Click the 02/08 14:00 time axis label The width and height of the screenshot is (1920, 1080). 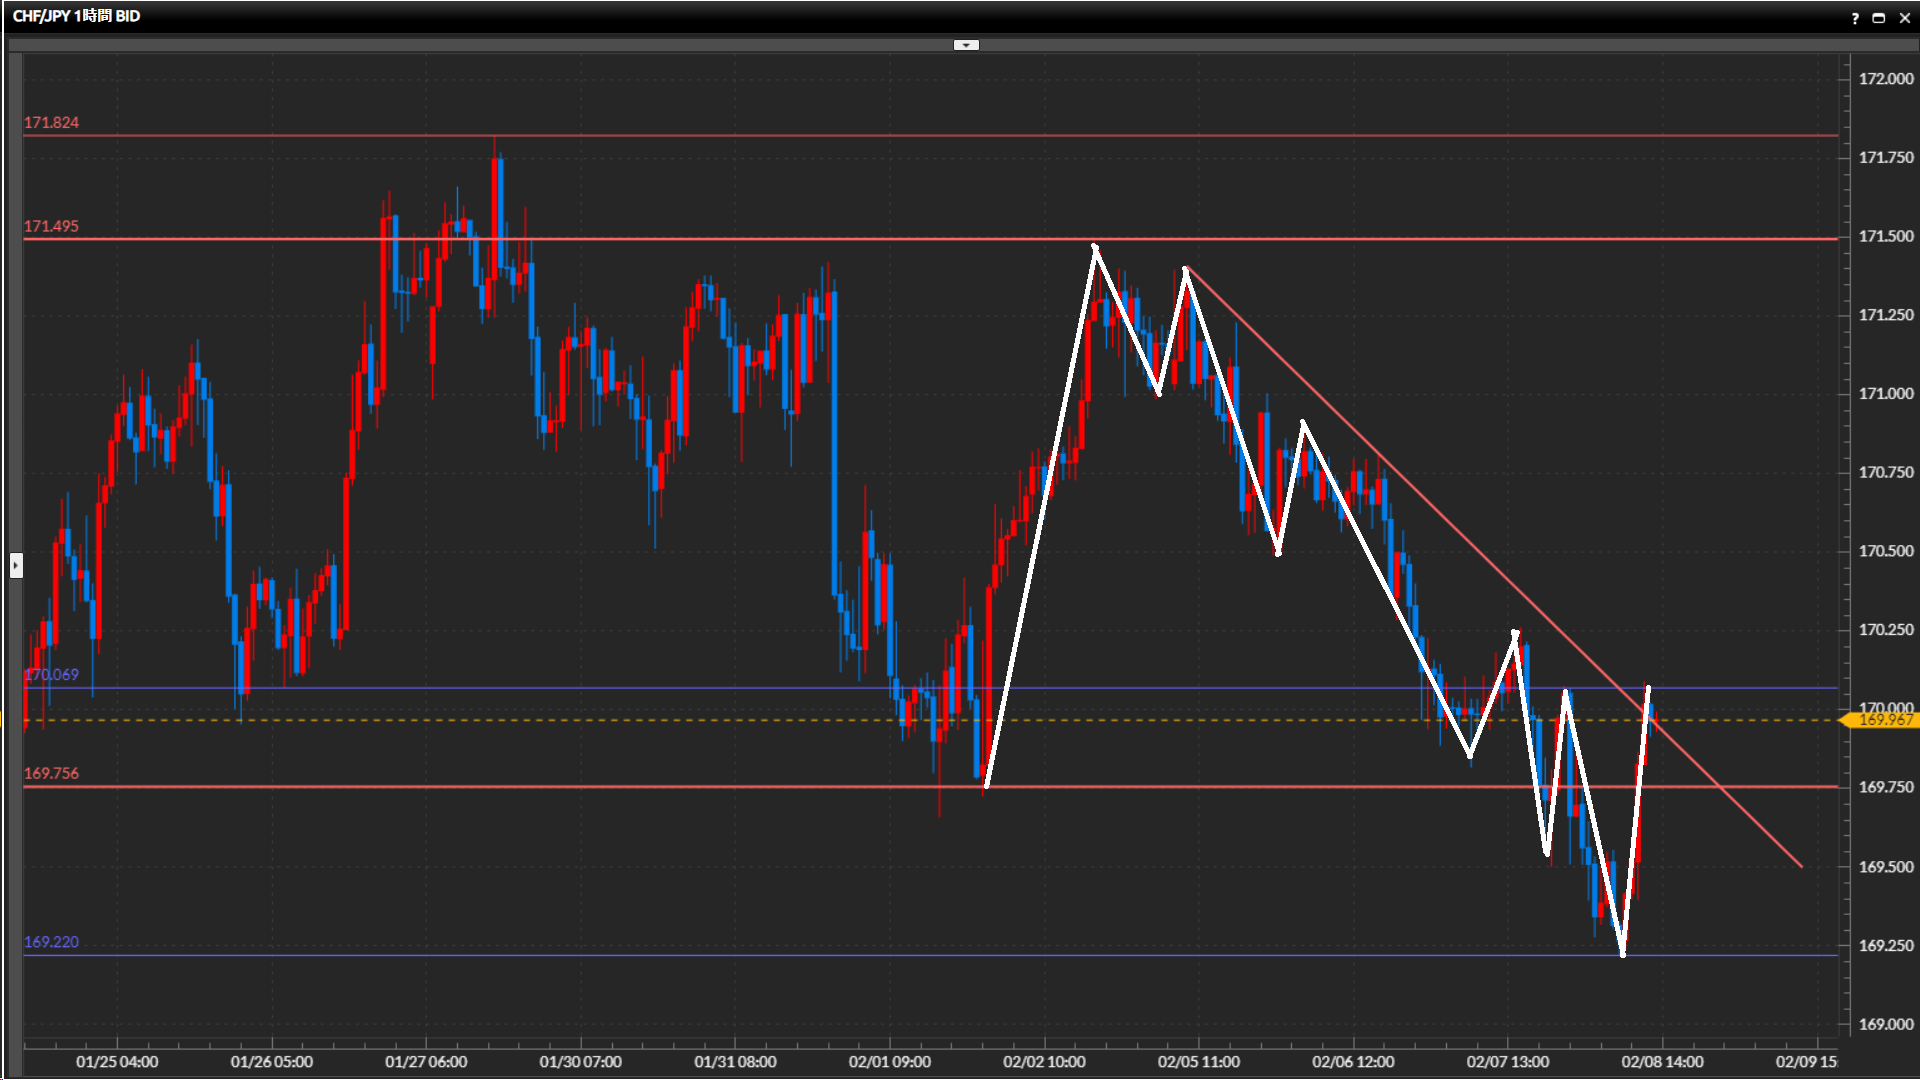coord(1662,1062)
